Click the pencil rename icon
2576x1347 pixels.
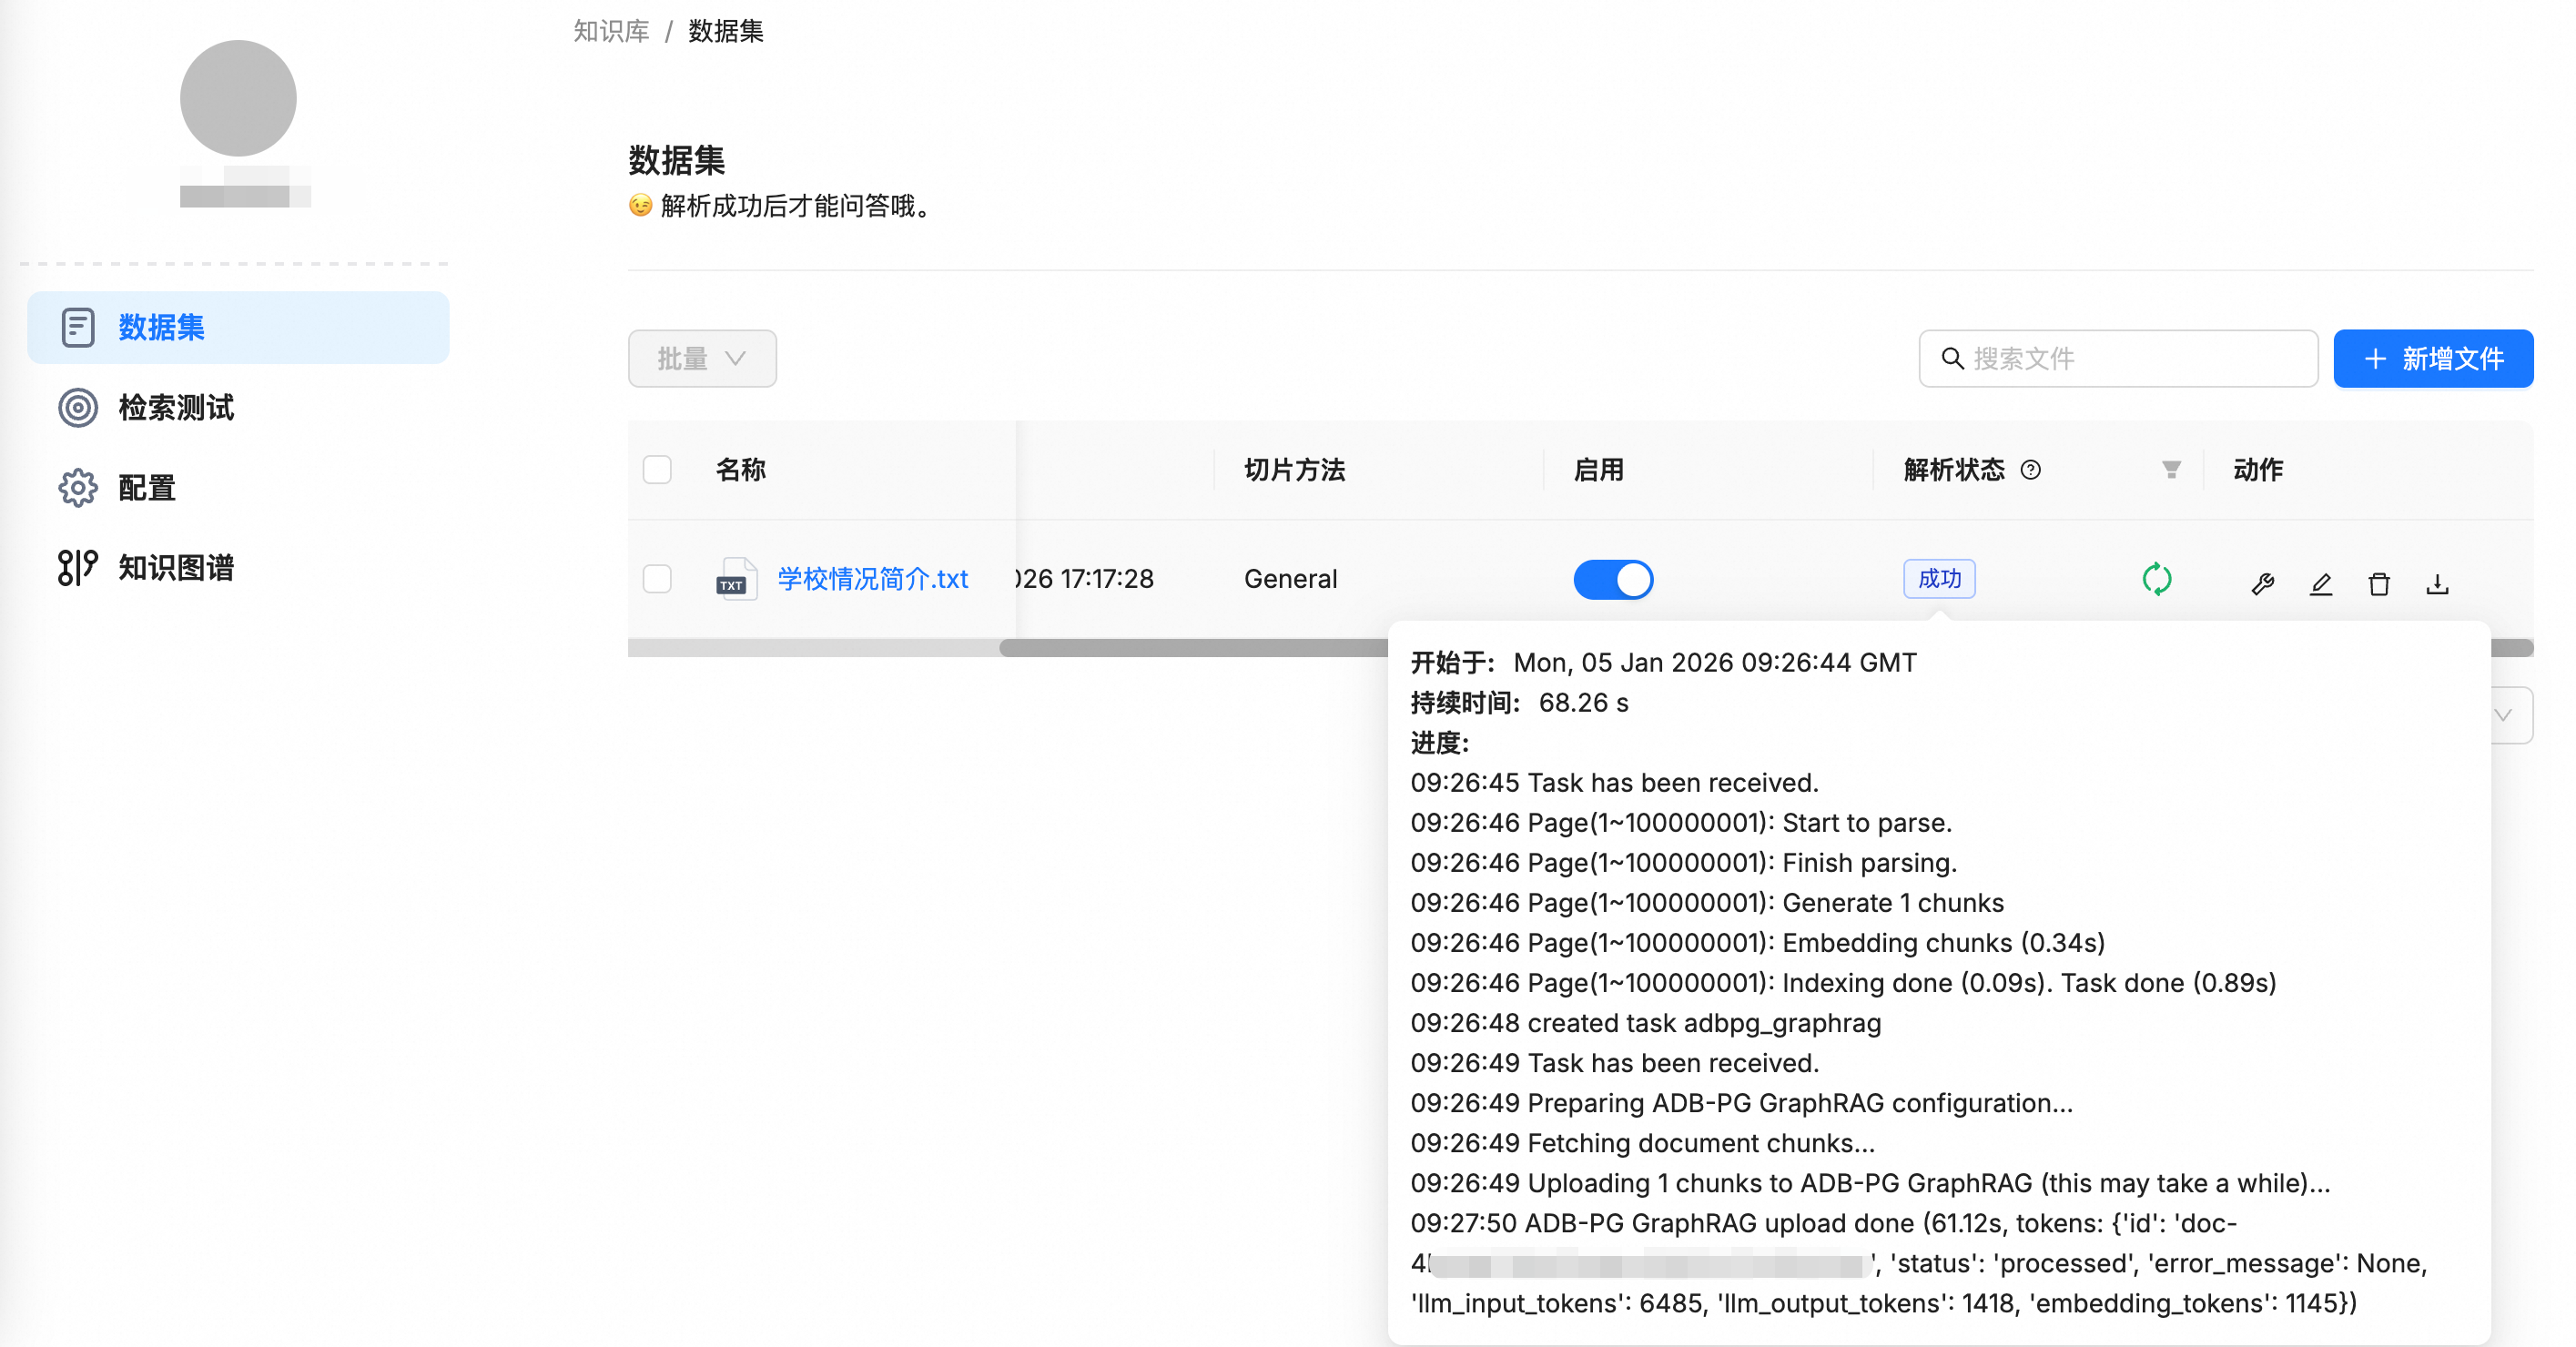click(x=2320, y=583)
